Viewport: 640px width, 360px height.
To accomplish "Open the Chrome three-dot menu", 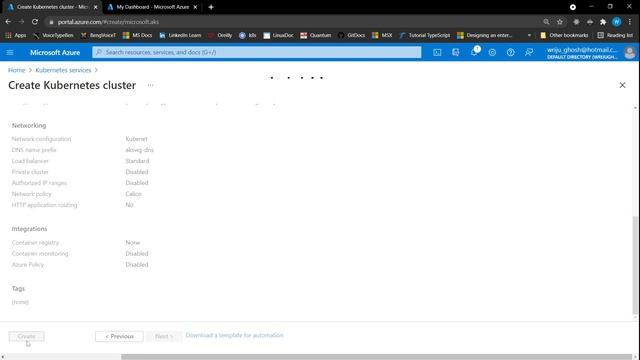I will pos(630,22).
